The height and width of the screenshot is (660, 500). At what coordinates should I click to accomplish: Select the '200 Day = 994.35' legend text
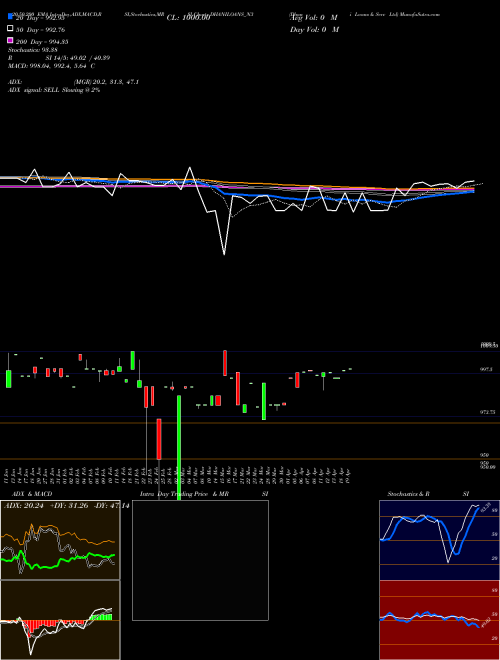click(x=42, y=42)
